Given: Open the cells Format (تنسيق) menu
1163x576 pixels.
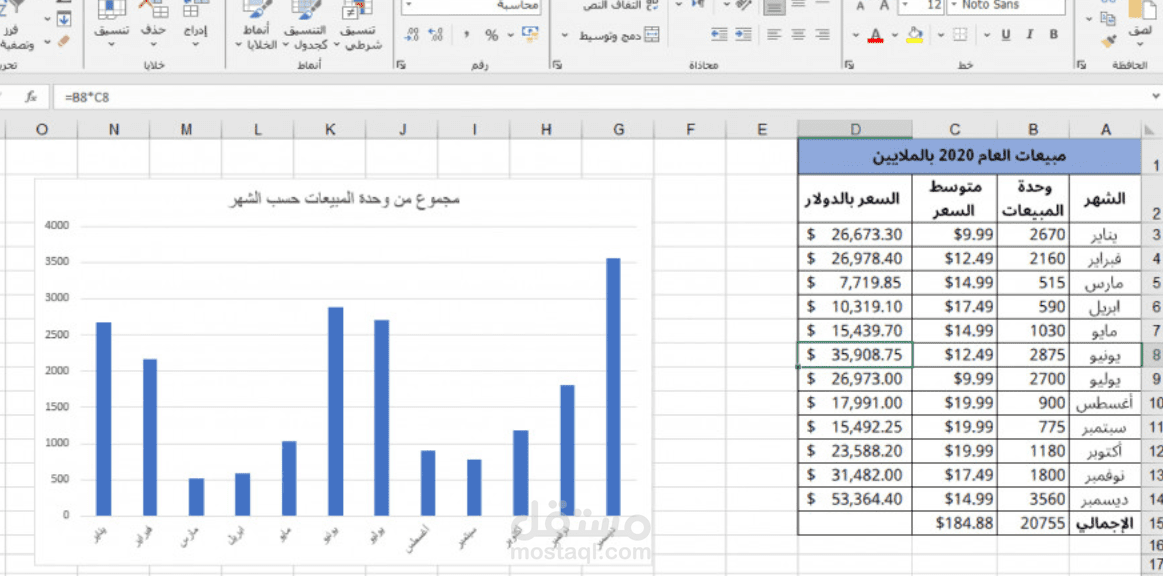Looking at the screenshot, I should [x=111, y=24].
